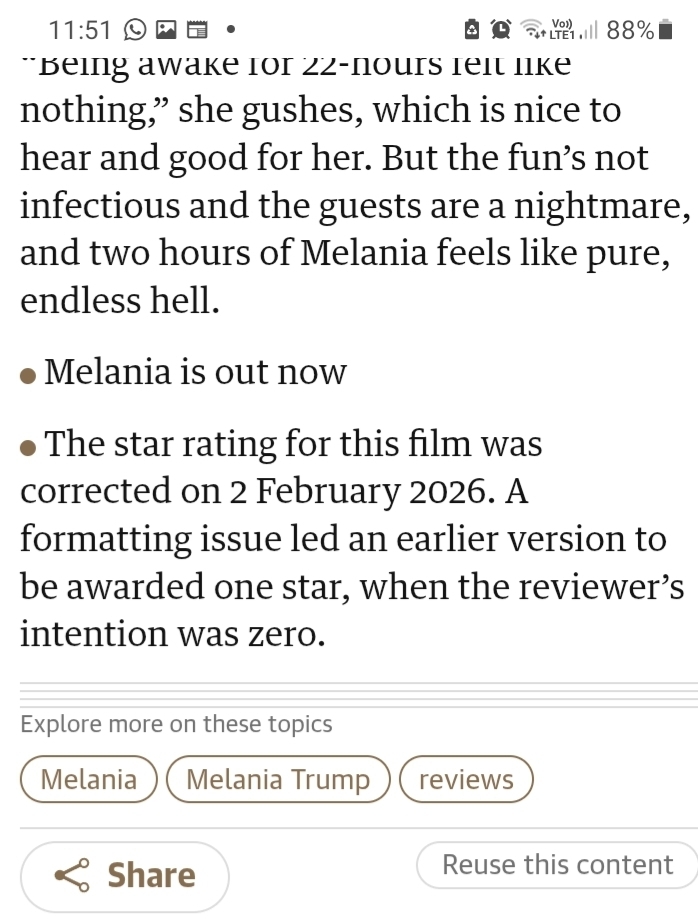698x921 pixels.
Task: Tap the share arrow icon
Action: pos(71,876)
